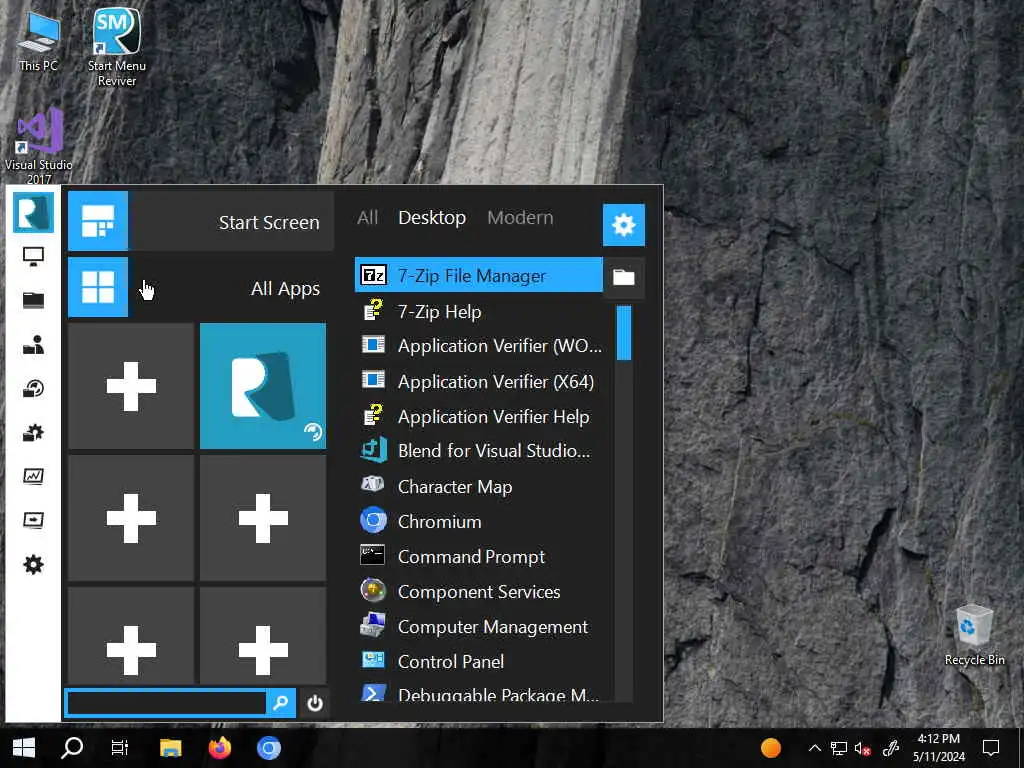Screen dimensions: 1024x768
Task: Launch Blend for Visual Studio icon
Action: coord(374,451)
